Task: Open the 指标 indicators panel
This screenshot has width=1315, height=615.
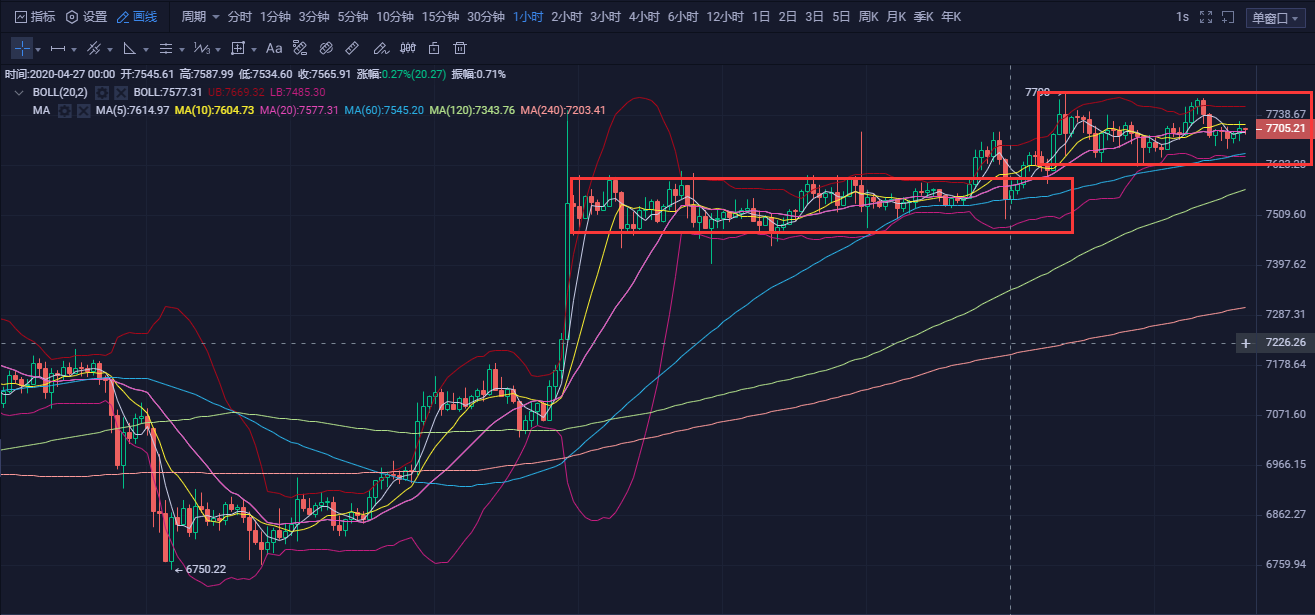Action: pos(35,17)
